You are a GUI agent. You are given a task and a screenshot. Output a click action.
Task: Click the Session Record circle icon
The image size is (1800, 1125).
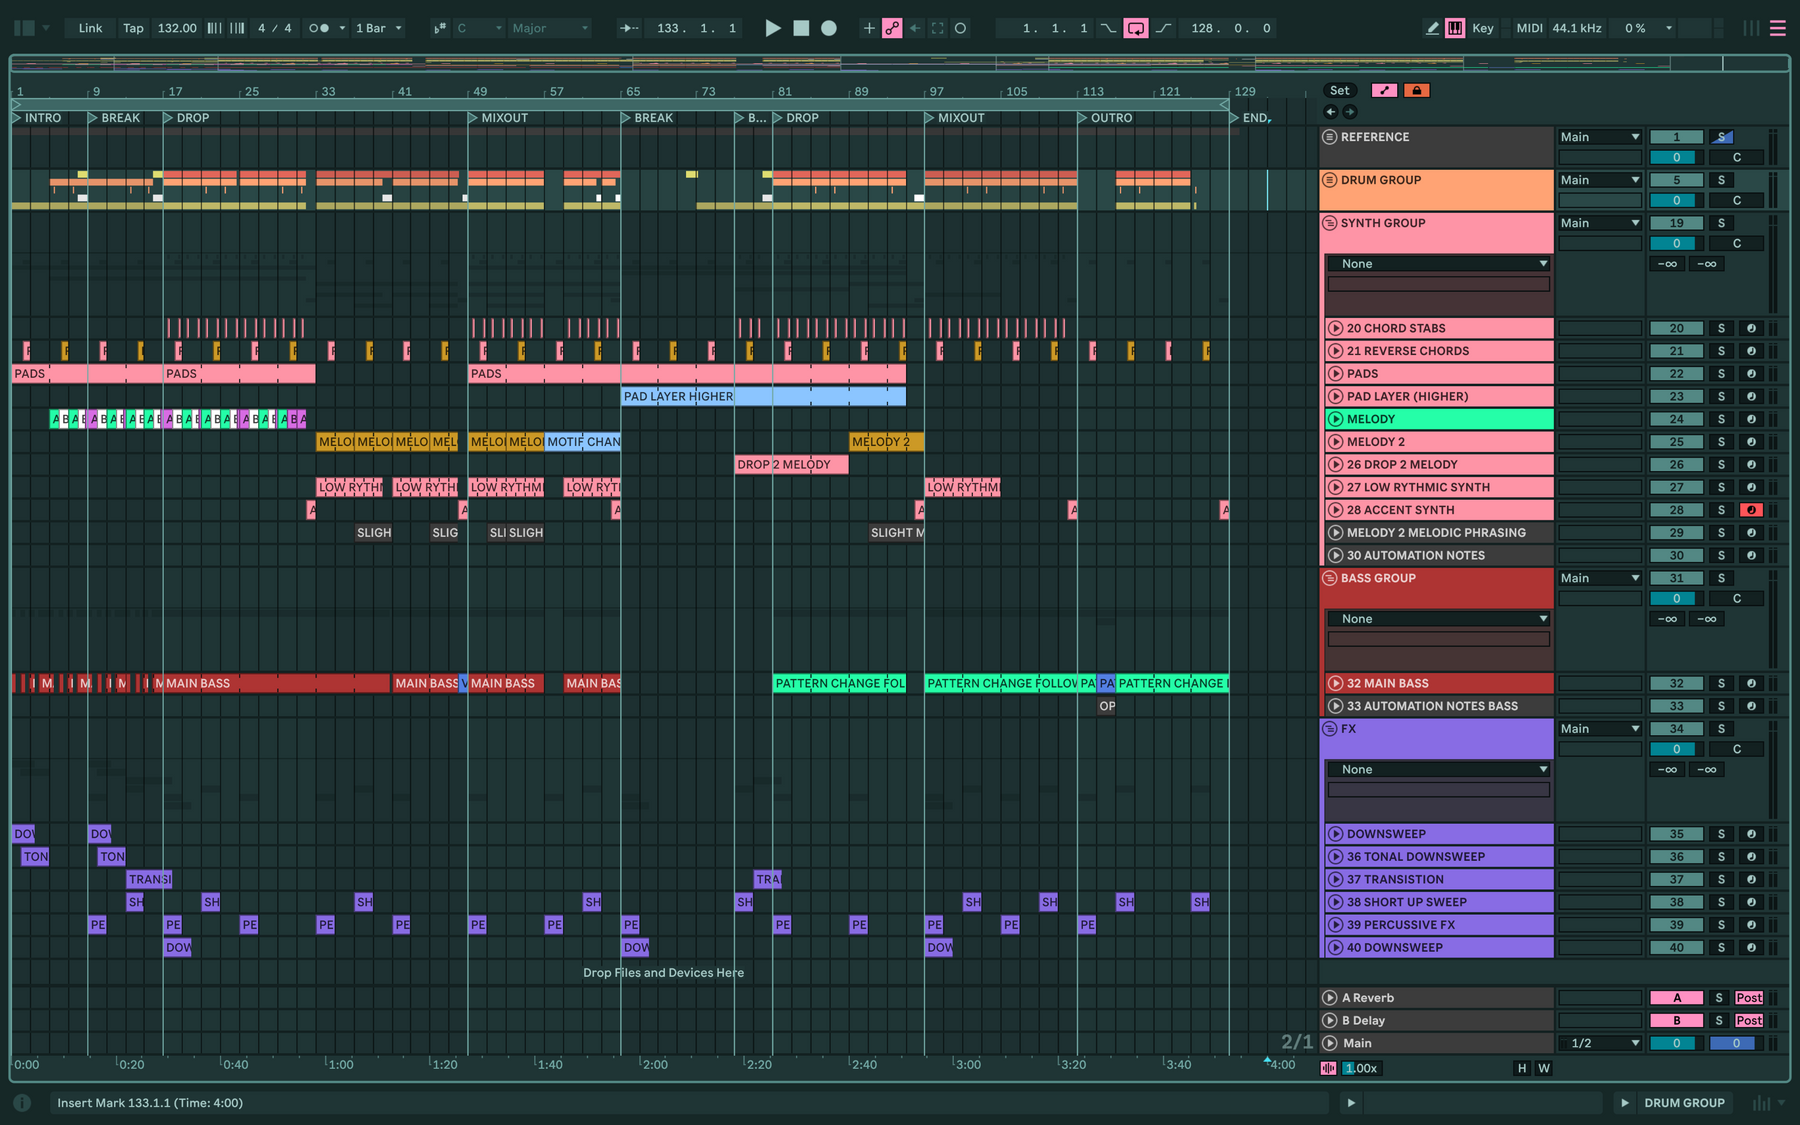point(961,28)
